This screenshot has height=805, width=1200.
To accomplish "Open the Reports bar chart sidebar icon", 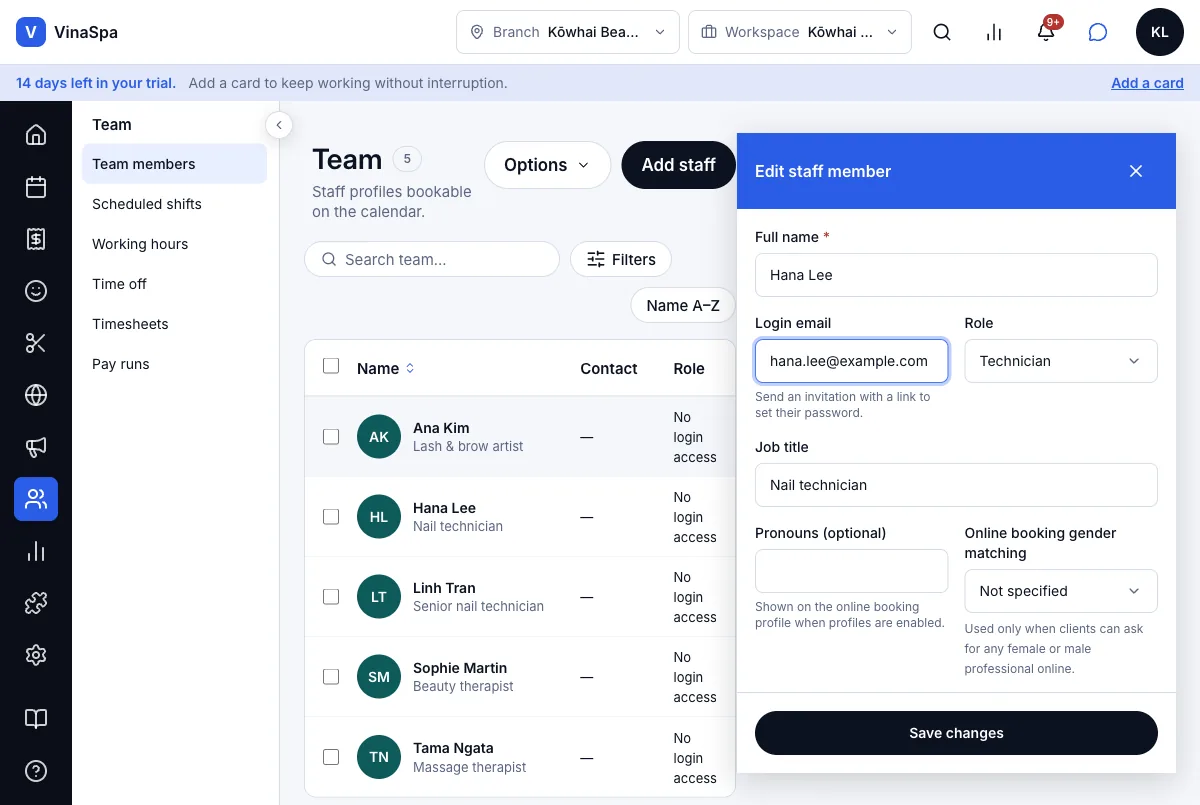I will pos(36,551).
